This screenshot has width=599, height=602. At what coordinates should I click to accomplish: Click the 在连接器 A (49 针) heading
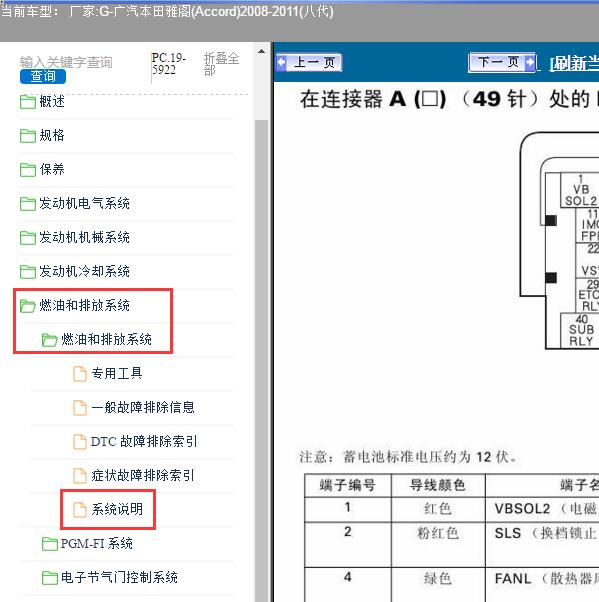pyautogui.click(x=449, y=99)
